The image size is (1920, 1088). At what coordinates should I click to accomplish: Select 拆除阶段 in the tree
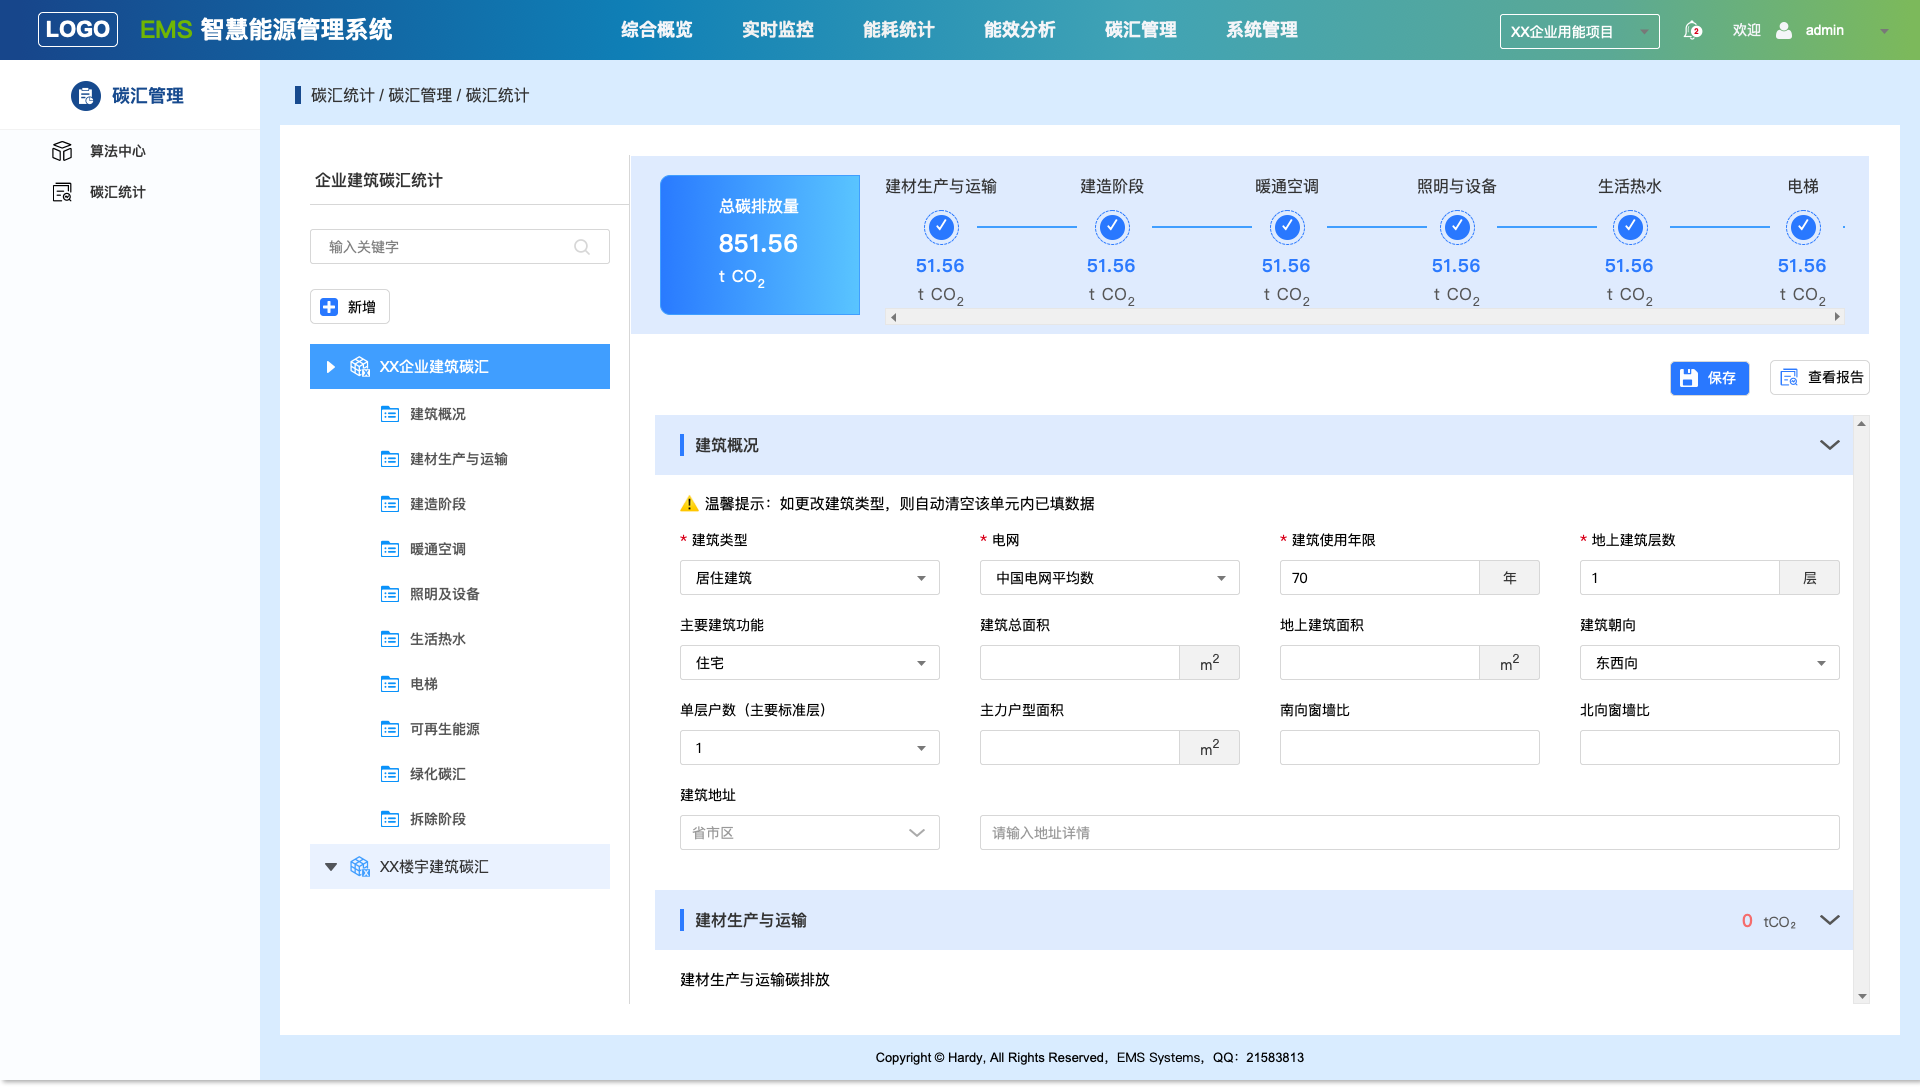[437, 819]
